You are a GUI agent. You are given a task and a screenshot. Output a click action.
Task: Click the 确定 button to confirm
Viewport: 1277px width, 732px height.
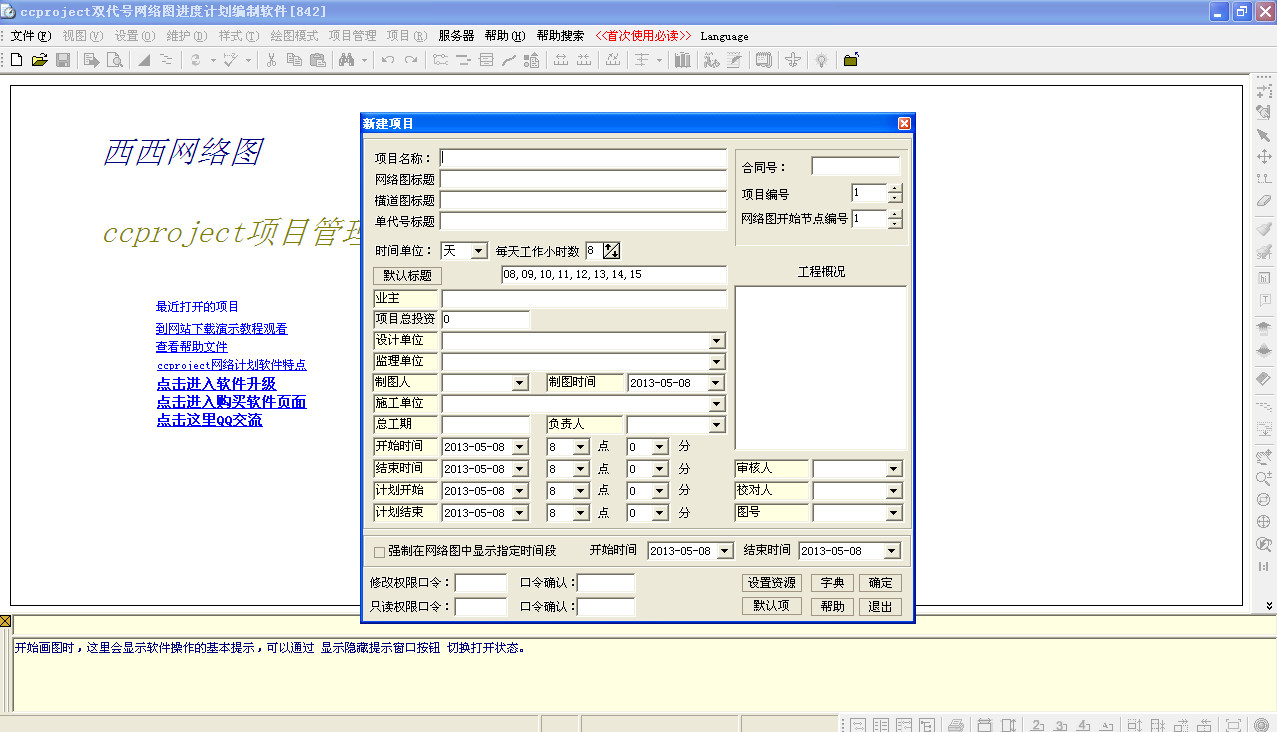[x=879, y=582]
